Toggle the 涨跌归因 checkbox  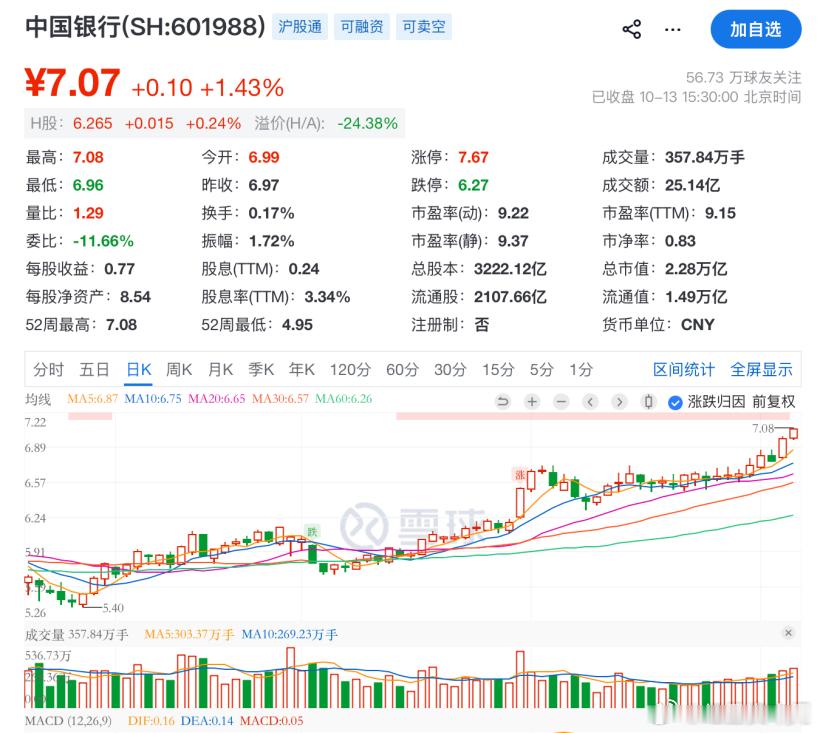tap(675, 402)
